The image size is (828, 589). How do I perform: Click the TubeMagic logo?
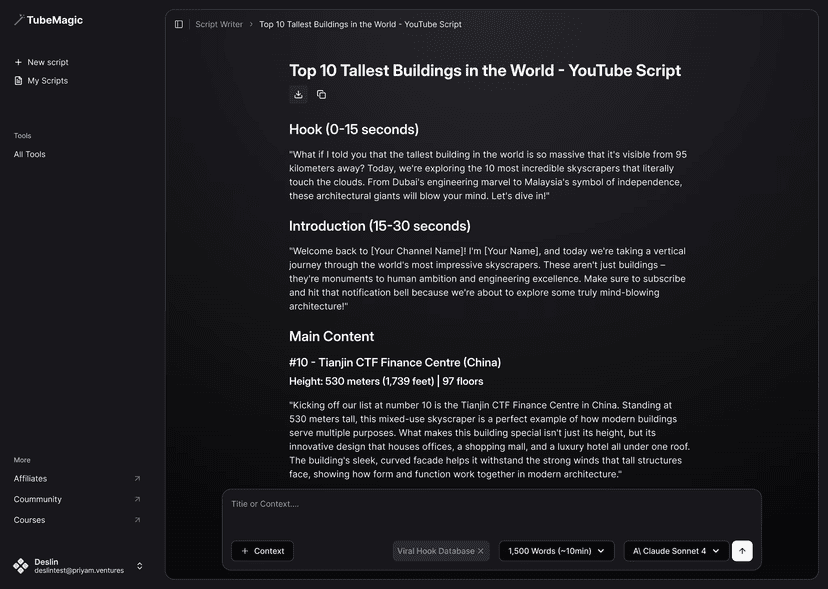(x=48, y=19)
